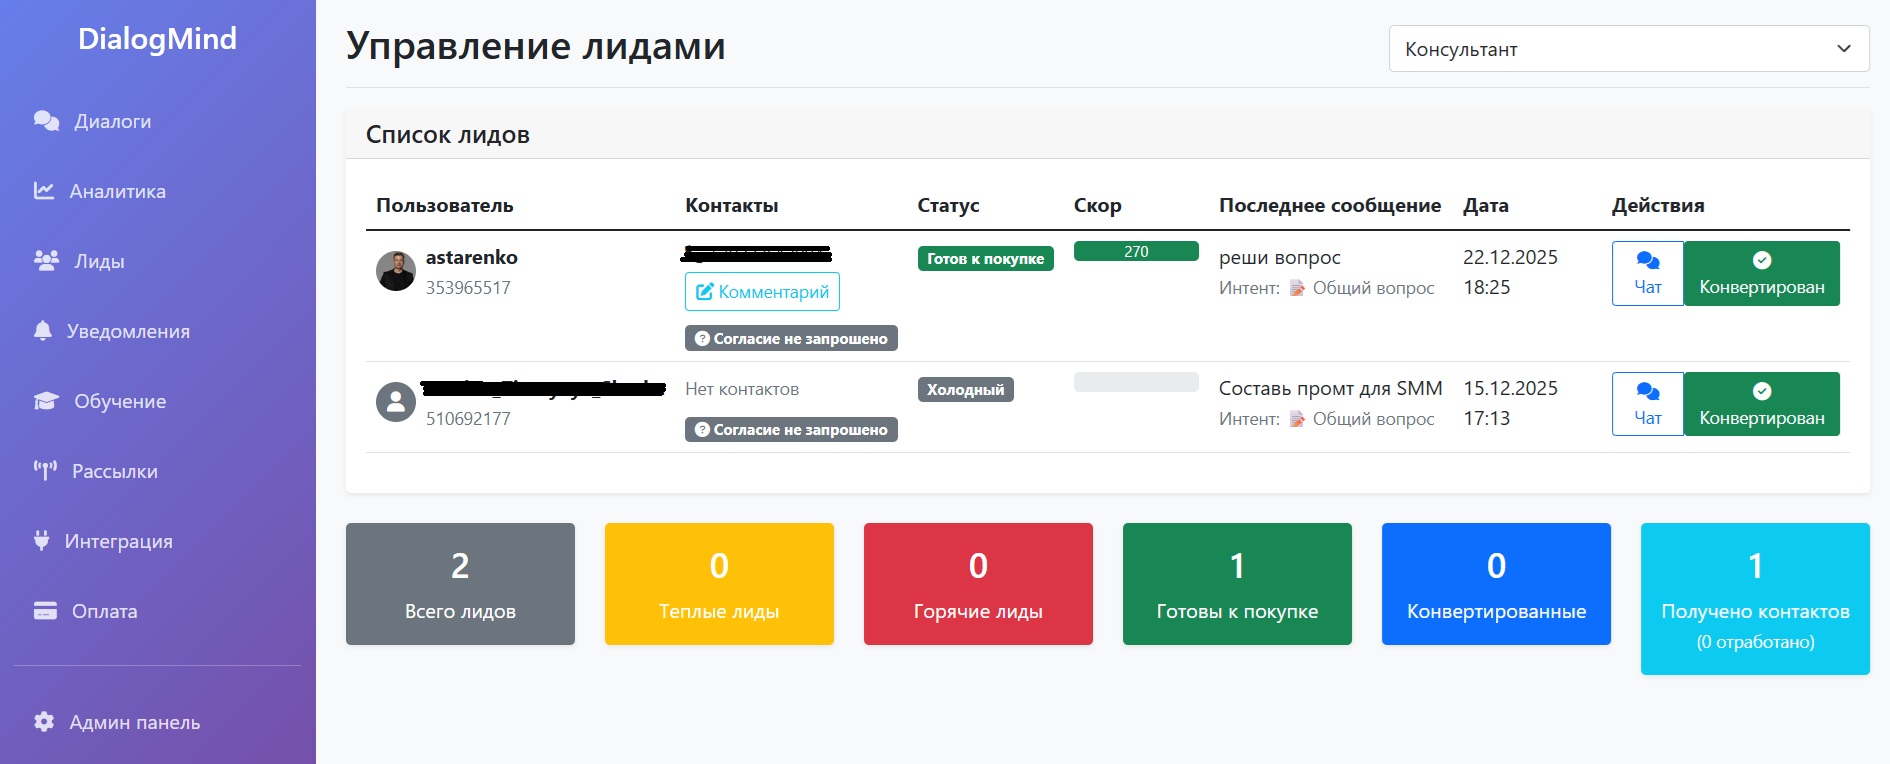Click the checkmark icon on Конвертирован for 510692177
The height and width of the screenshot is (764, 1890).
1762,391
